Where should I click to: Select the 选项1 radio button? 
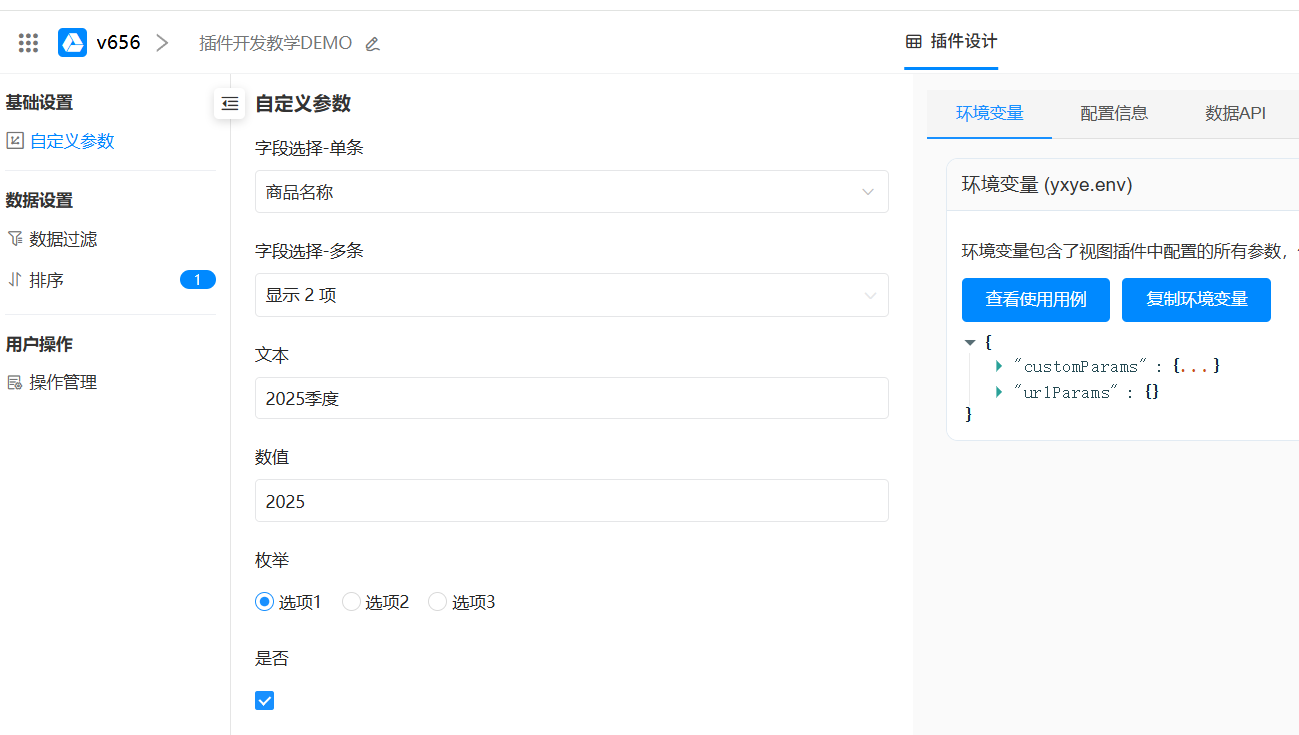click(x=264, y=602)
